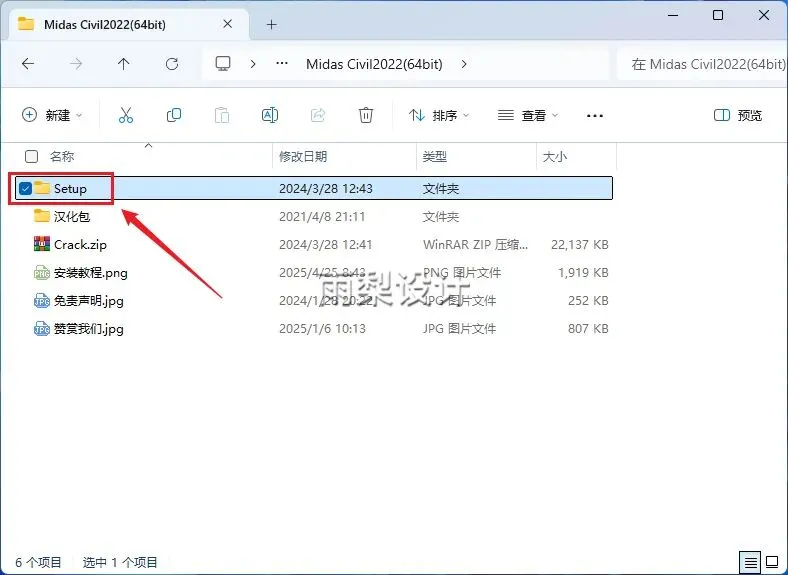Show hidden path with breadcrumb ellipsis
This screenshot has height=575, width=788.
pos(282,63)
